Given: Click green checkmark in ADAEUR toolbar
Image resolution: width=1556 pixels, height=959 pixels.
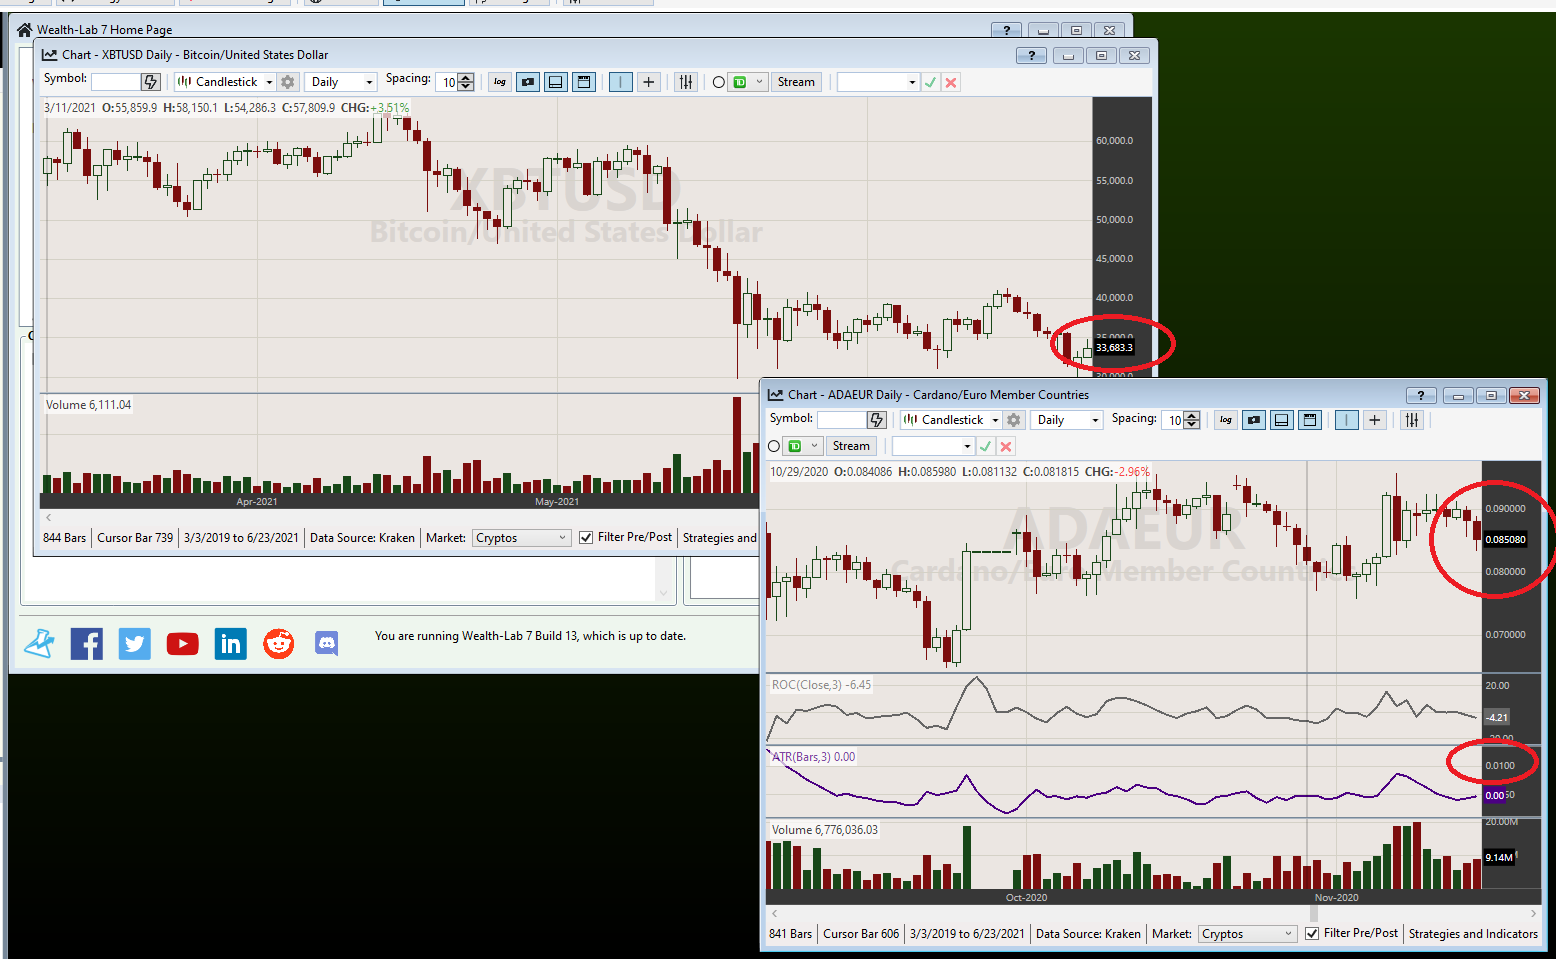Looking at the screenshot, I should [x=986, y=446].
